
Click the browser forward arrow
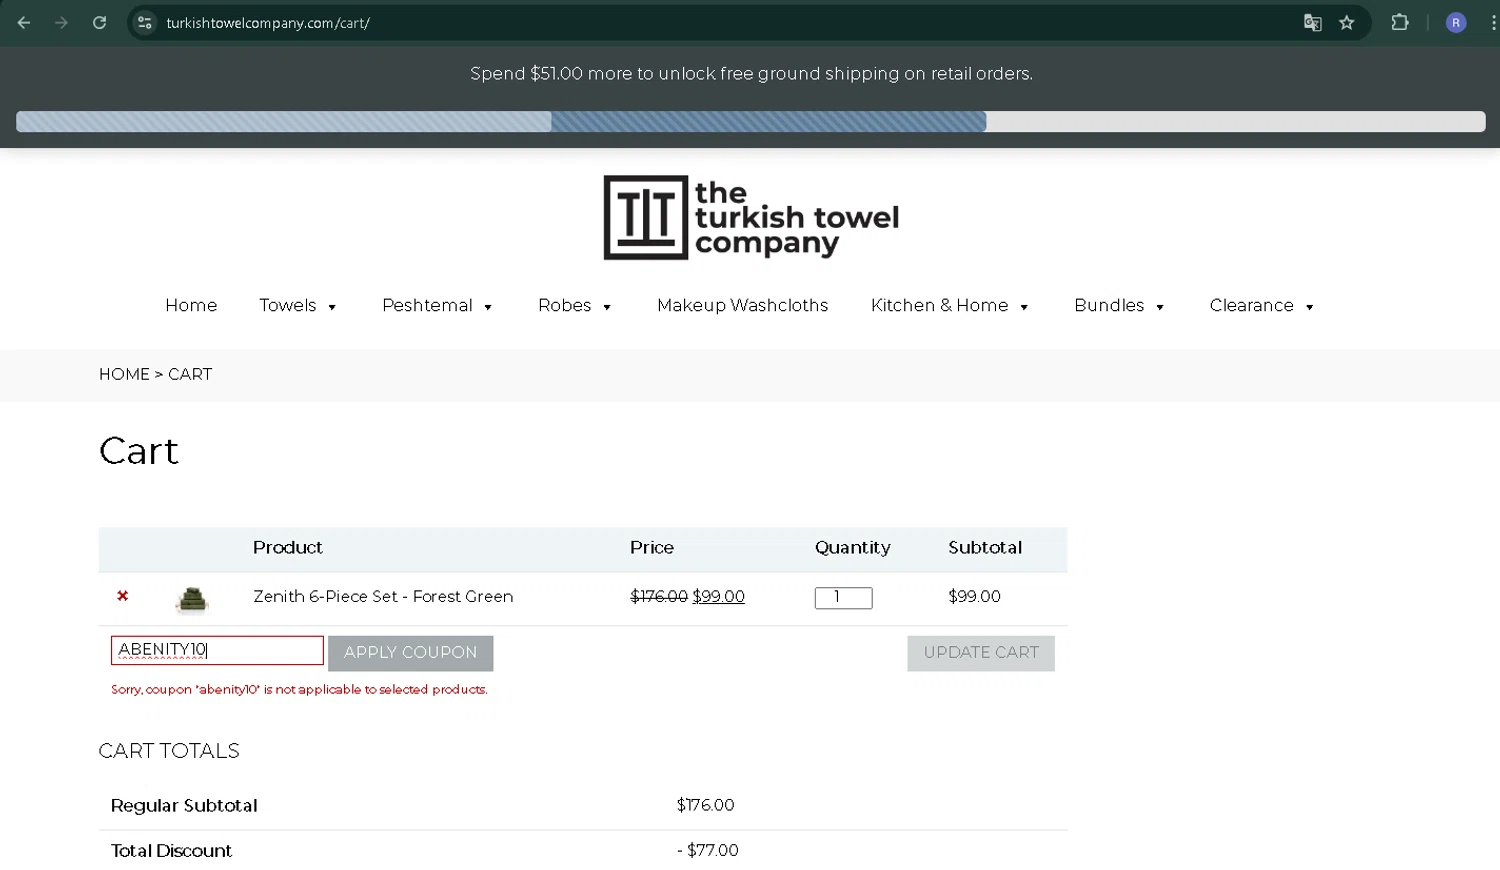click(x=62, y=22)
